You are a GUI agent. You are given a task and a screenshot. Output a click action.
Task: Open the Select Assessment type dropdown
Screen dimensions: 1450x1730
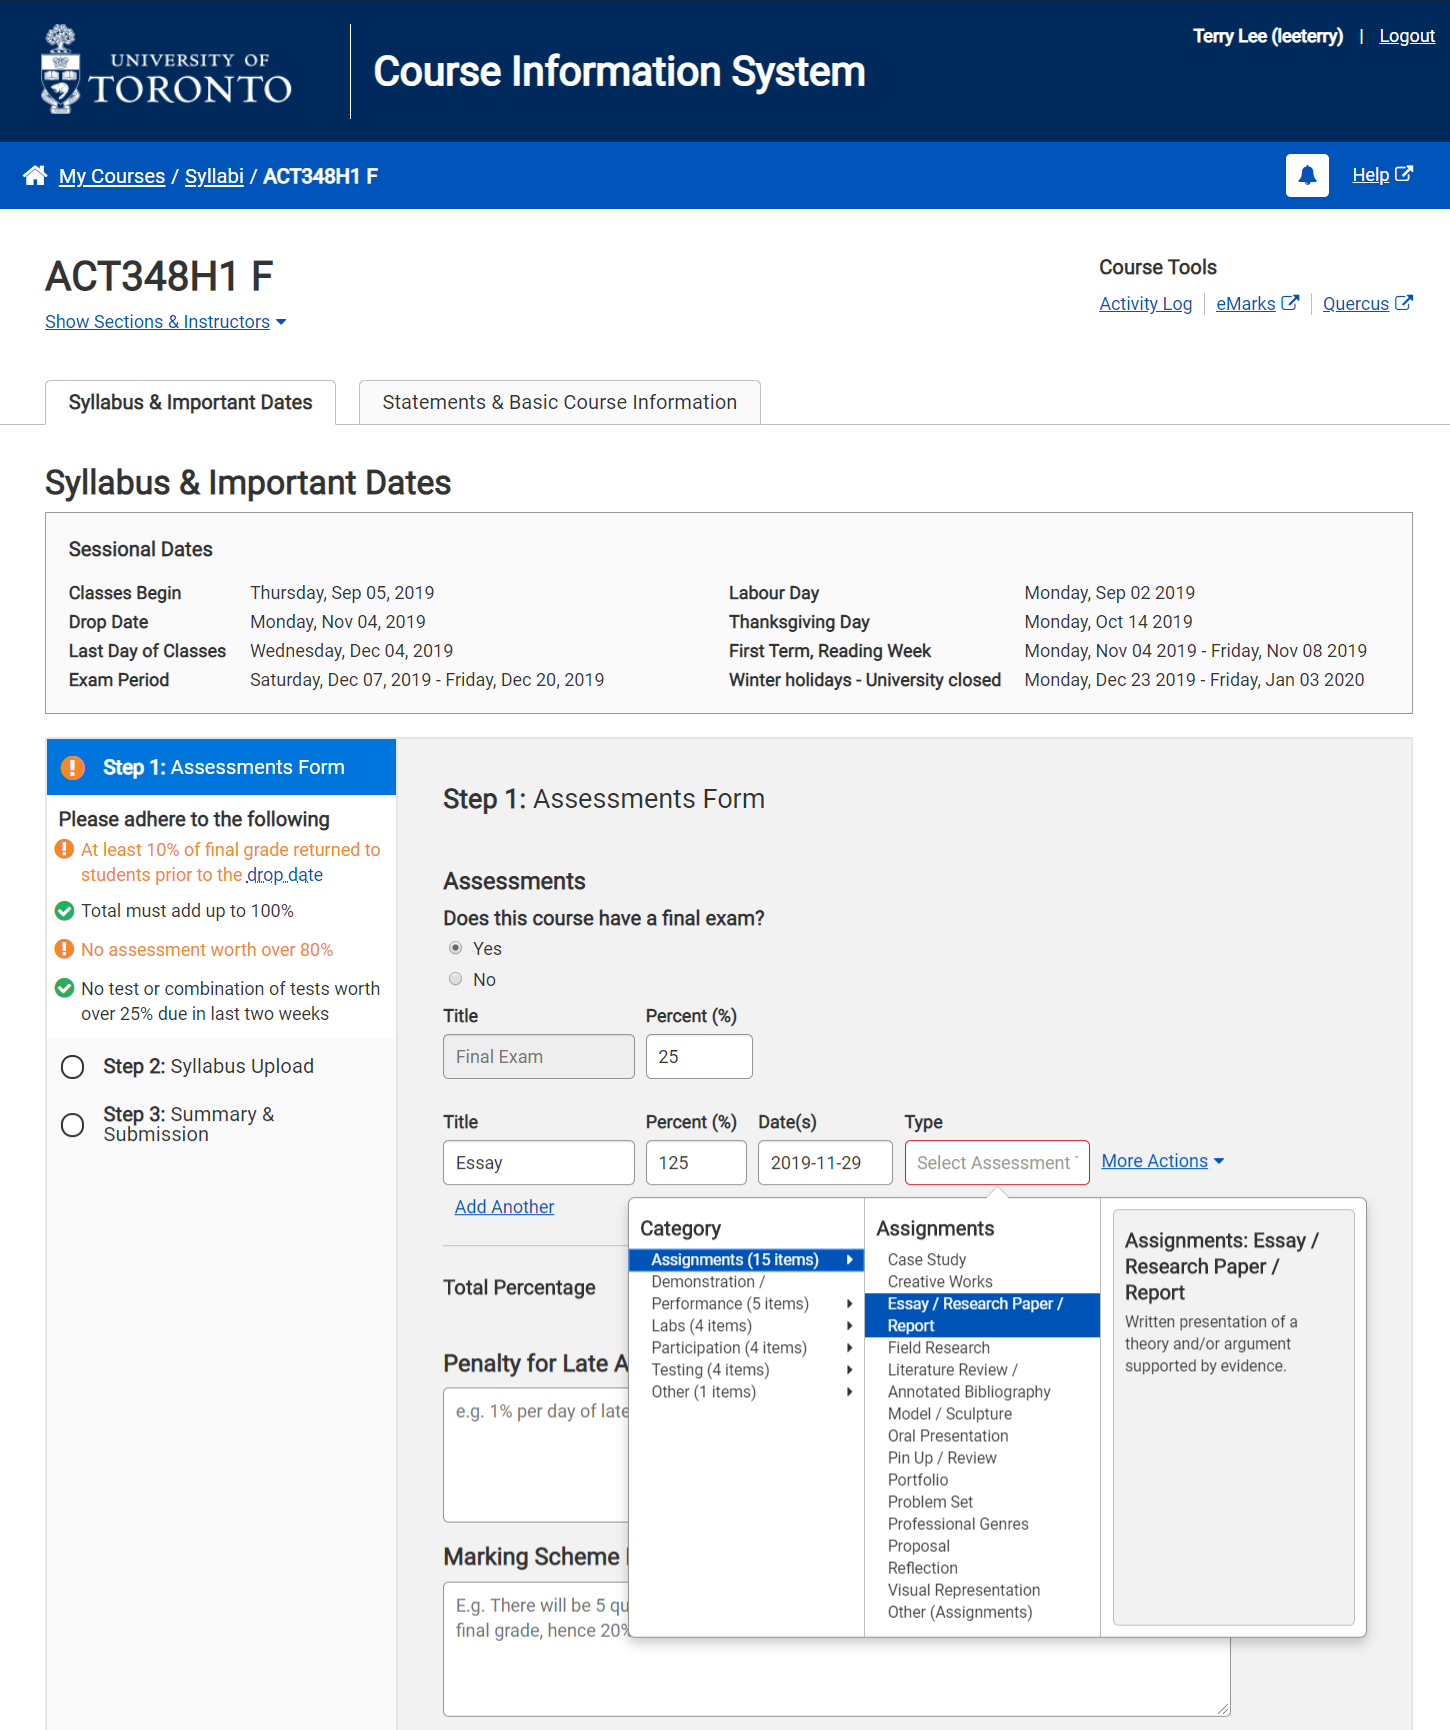(996, 1163)
